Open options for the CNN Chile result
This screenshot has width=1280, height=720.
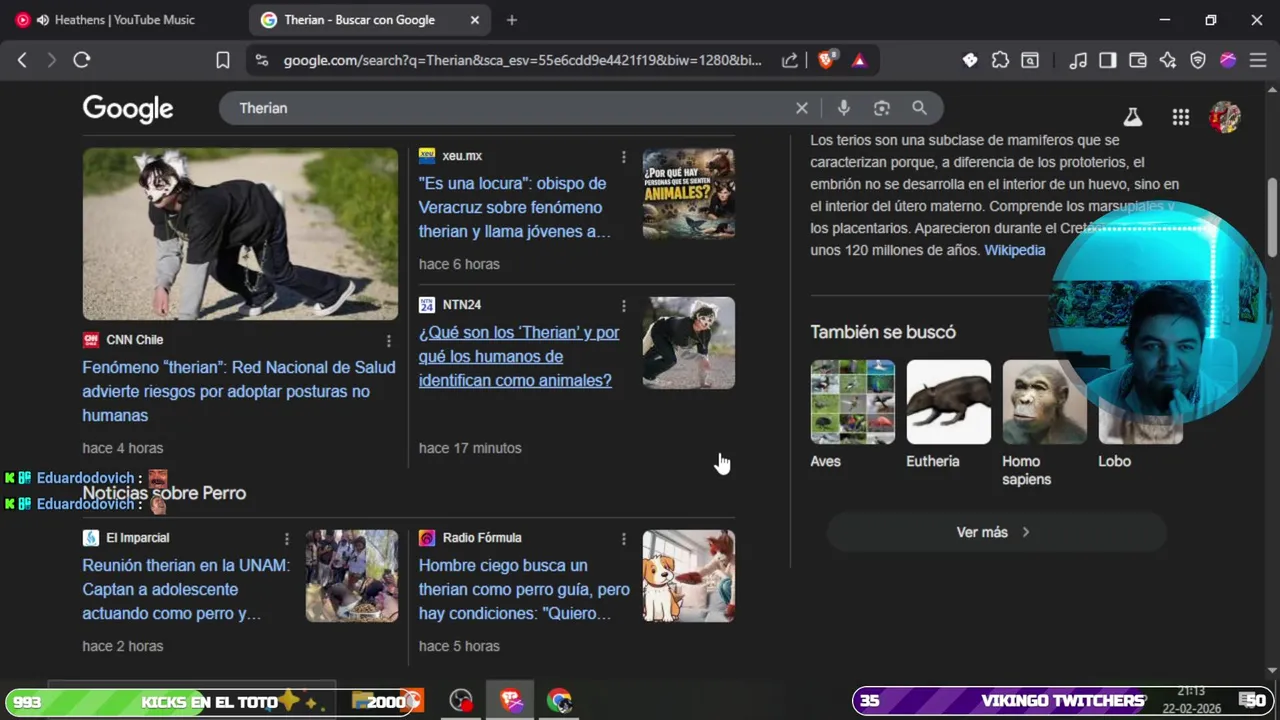point(389,341)
